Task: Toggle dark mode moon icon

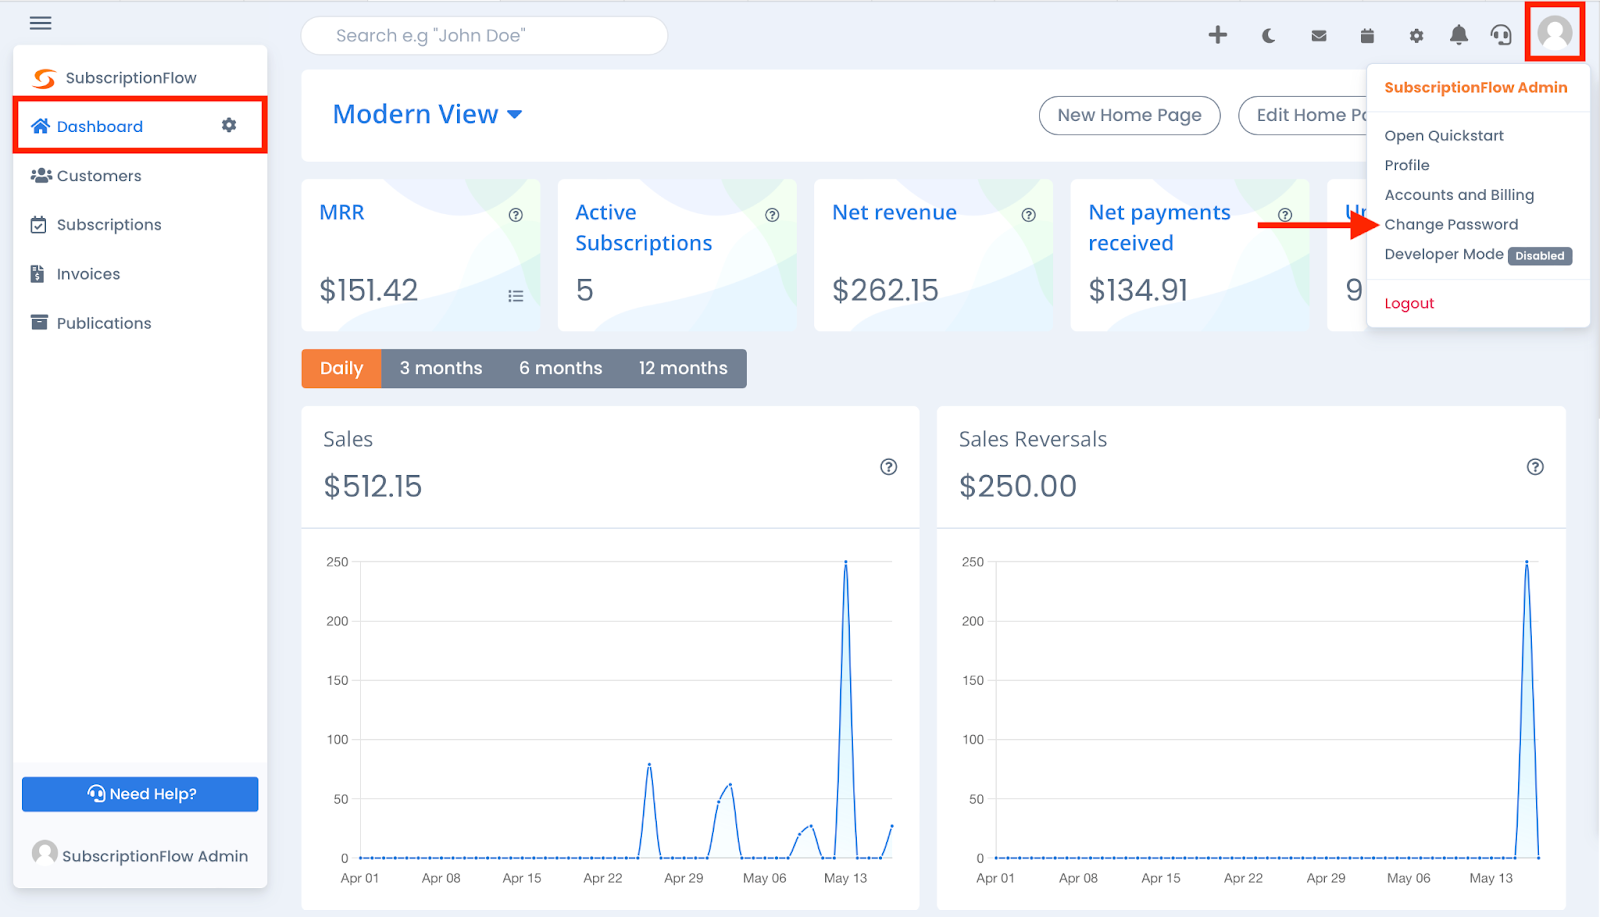Action: (x=1268, y=36)
